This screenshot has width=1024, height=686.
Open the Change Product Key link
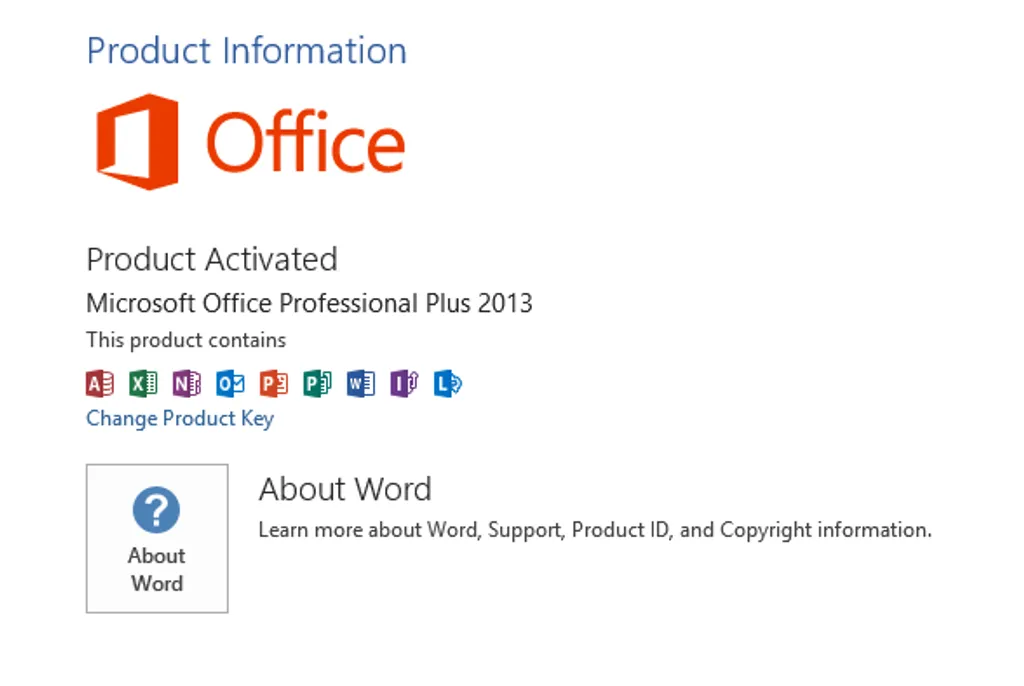(180, 419)
